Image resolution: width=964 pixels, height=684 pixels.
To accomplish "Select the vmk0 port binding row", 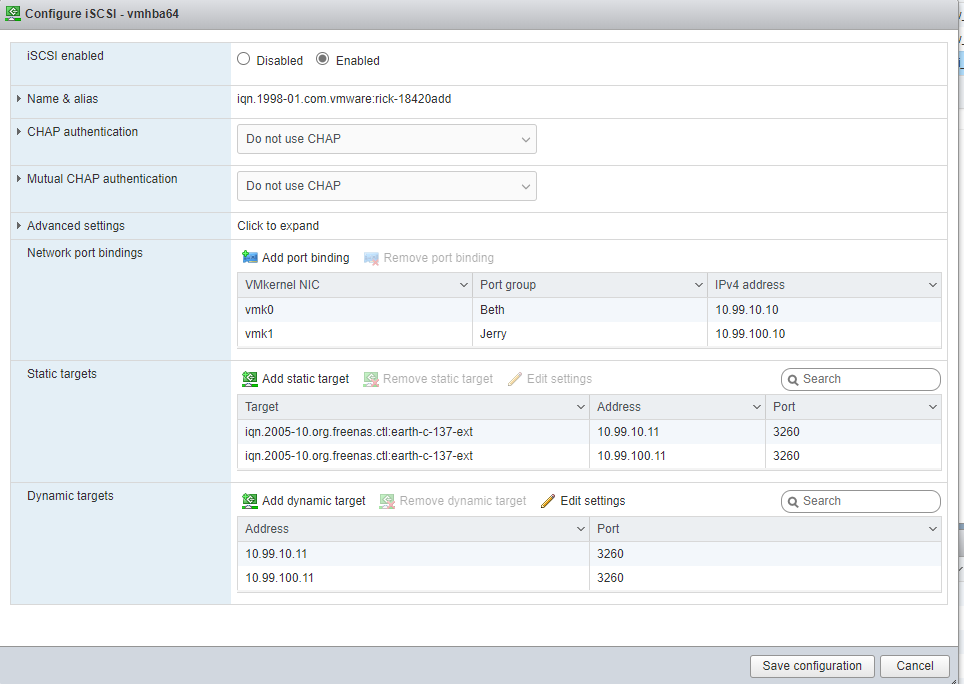I will coord(590,310).
